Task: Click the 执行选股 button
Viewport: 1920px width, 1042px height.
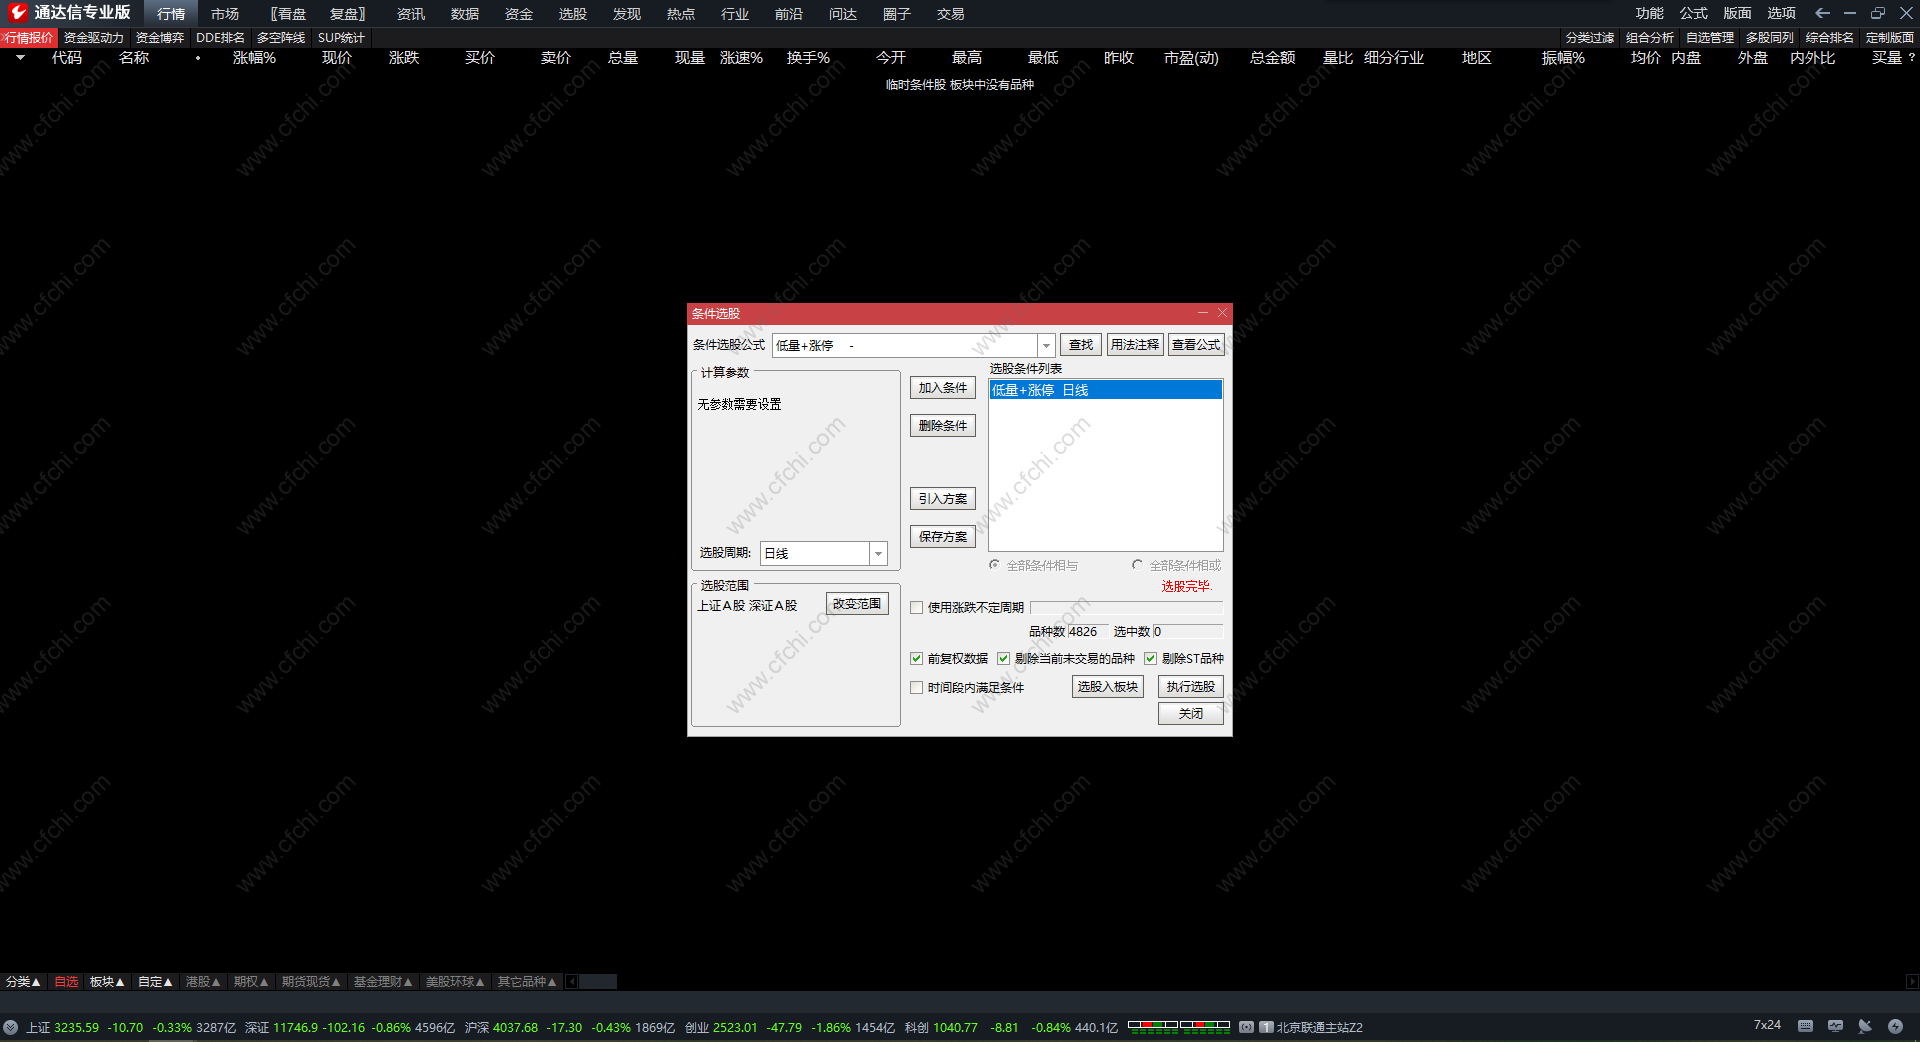Action: pos(1191,687)
